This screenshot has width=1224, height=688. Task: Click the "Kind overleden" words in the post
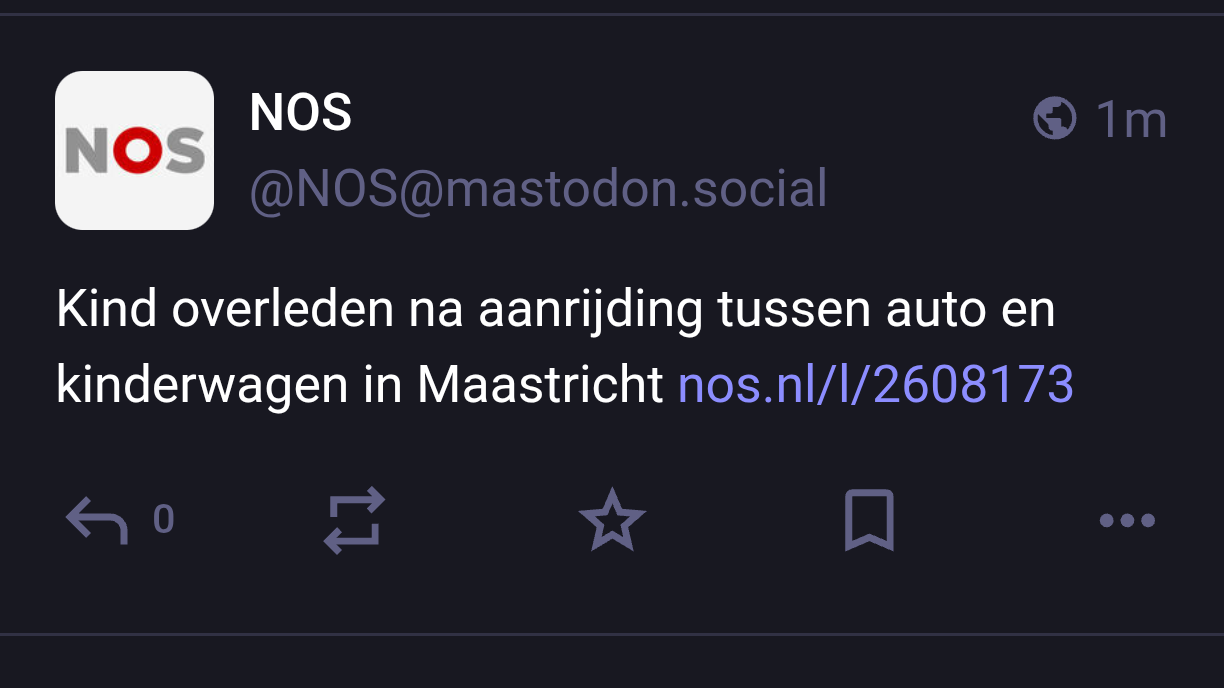(x=227, y=311)
